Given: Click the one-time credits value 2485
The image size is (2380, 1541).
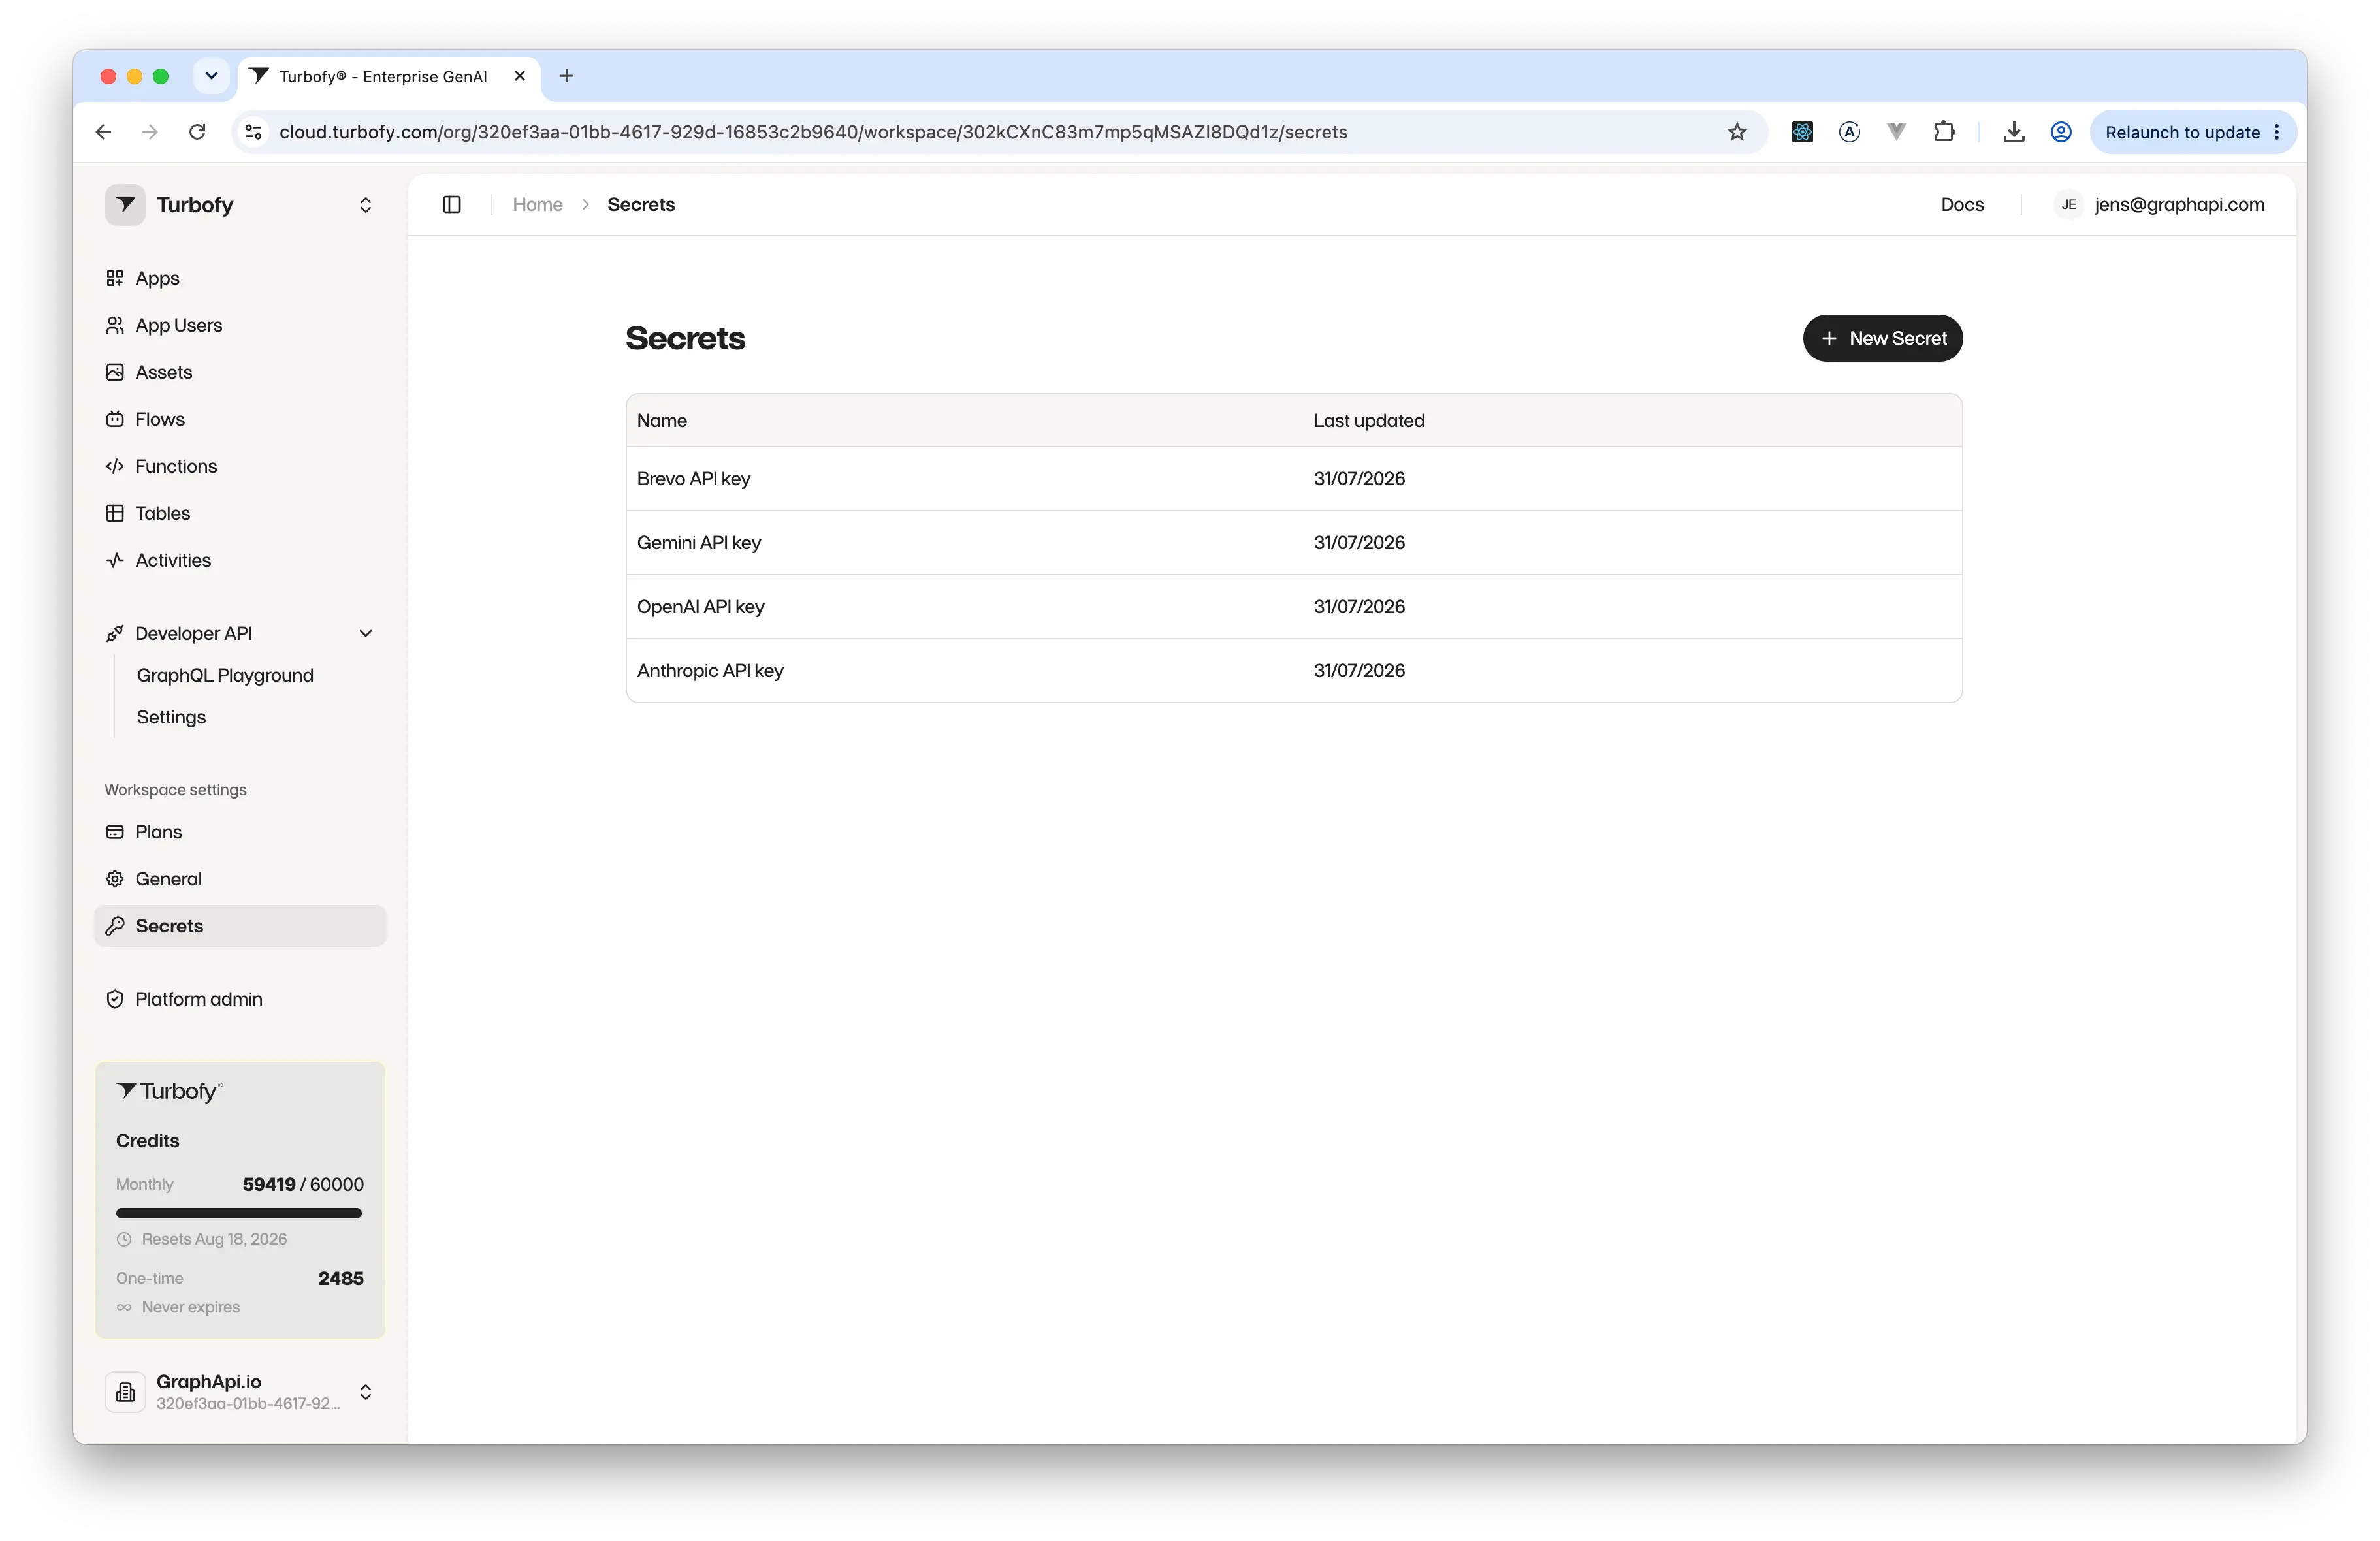Looking at the screenshot, I should (x=341, y=1278).
